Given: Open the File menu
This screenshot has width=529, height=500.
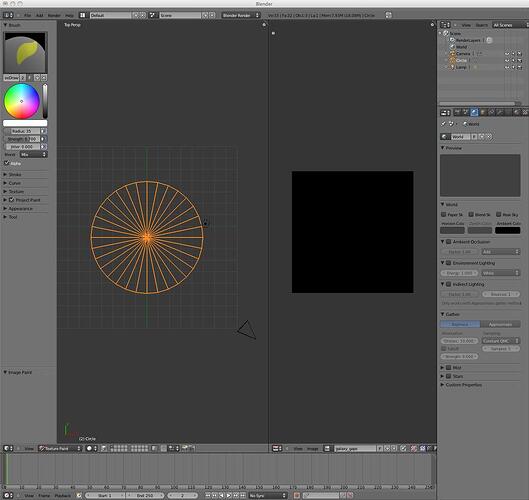Looking at the screenshot, I should pyautogui.click(x=28, y=16).
